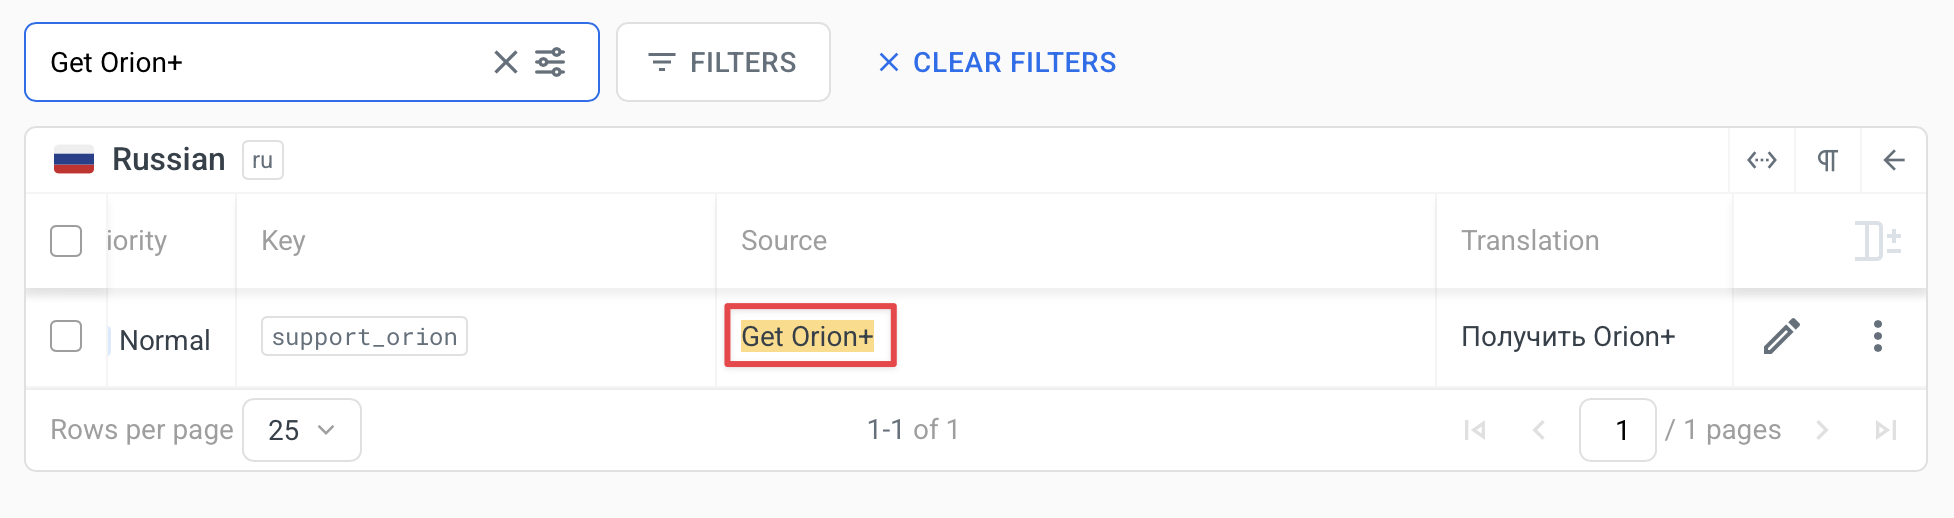Screen dimensions: 1954x518
Task: Edit translation with pencil icon
Action: point(1781,337)
